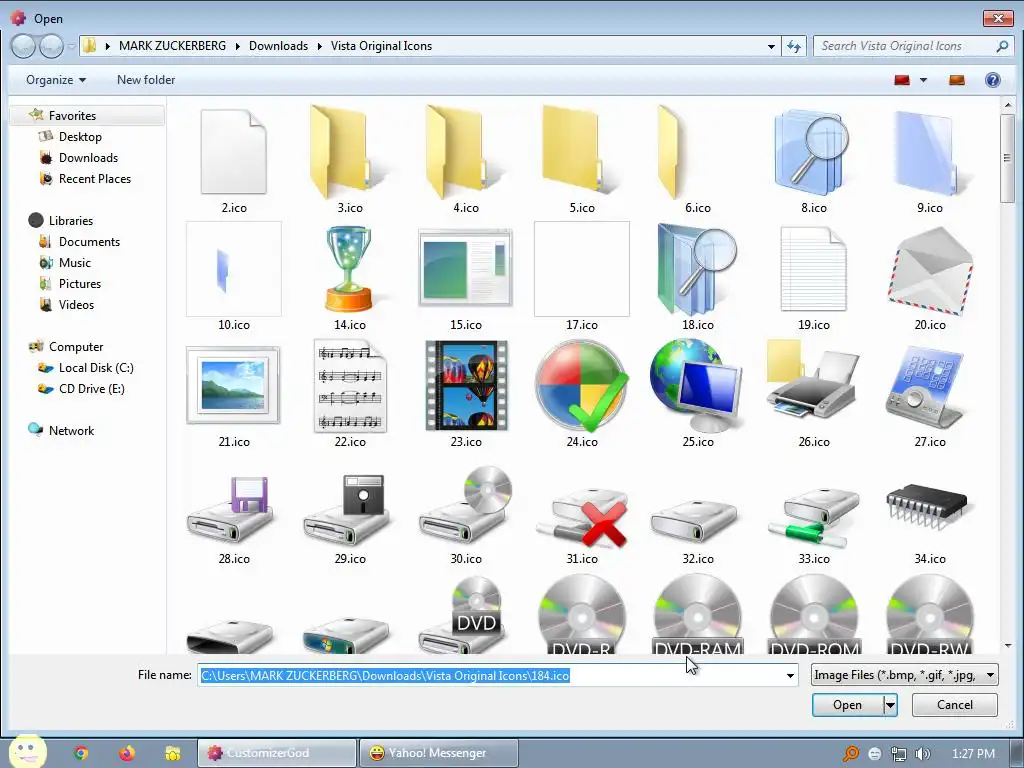This screenshot has width=1024, height=768.
Task: Open the File name history dropdown
Action: click(790, 675)
